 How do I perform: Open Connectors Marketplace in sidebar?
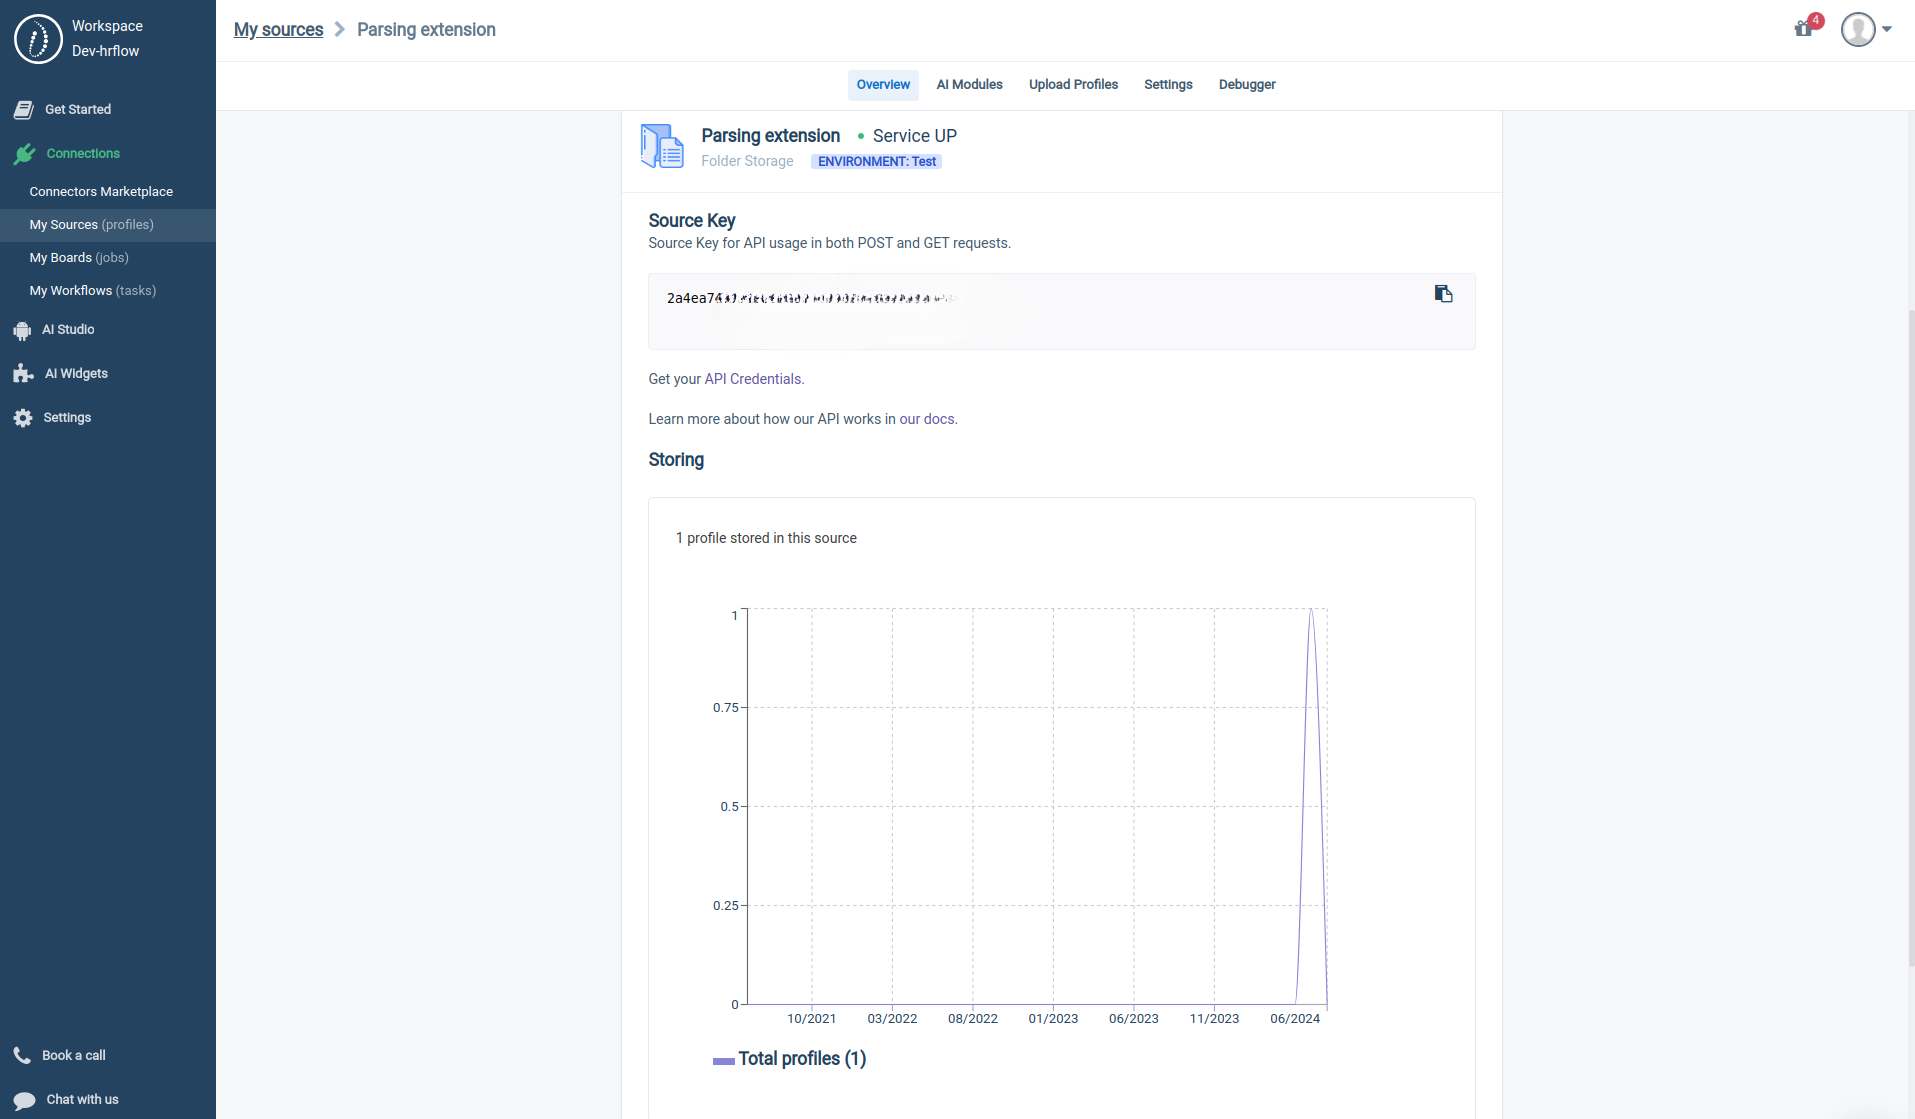click(x=100, y=191)
